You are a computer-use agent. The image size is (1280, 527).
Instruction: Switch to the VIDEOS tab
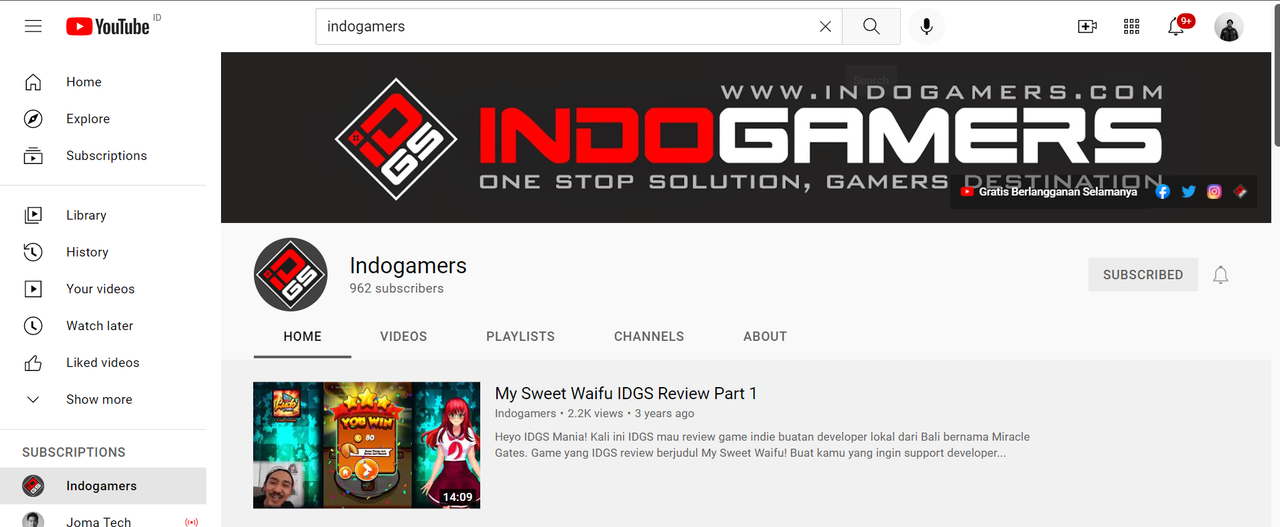click(403, 337)
